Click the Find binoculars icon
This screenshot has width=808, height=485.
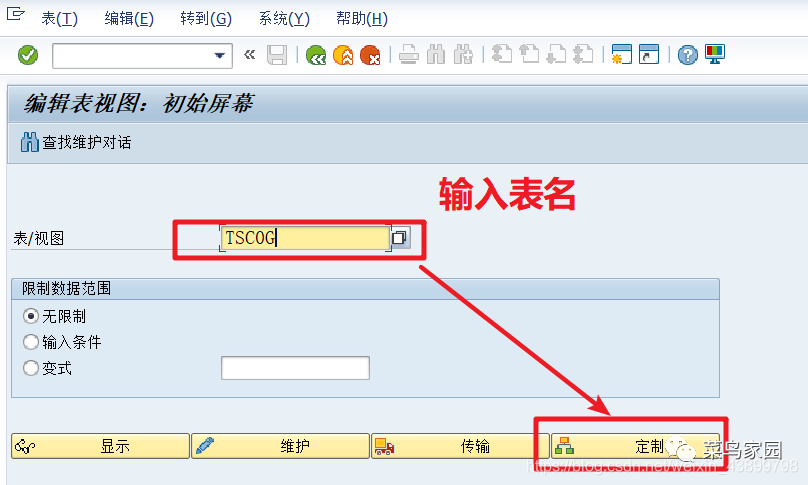436,55
